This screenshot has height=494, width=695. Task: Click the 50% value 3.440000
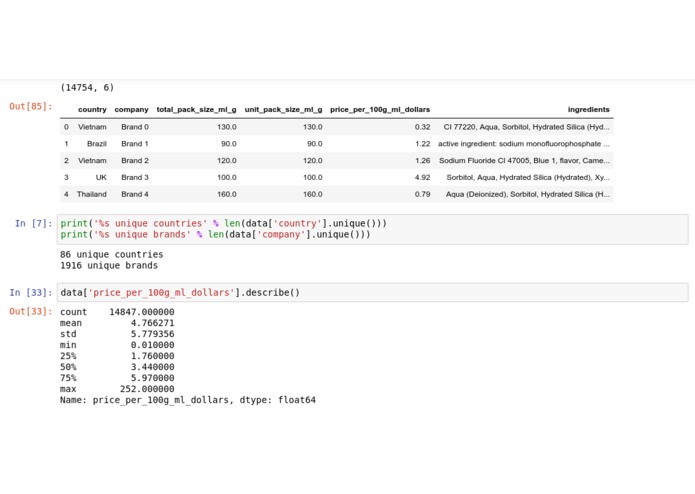(x=152, y=367)
